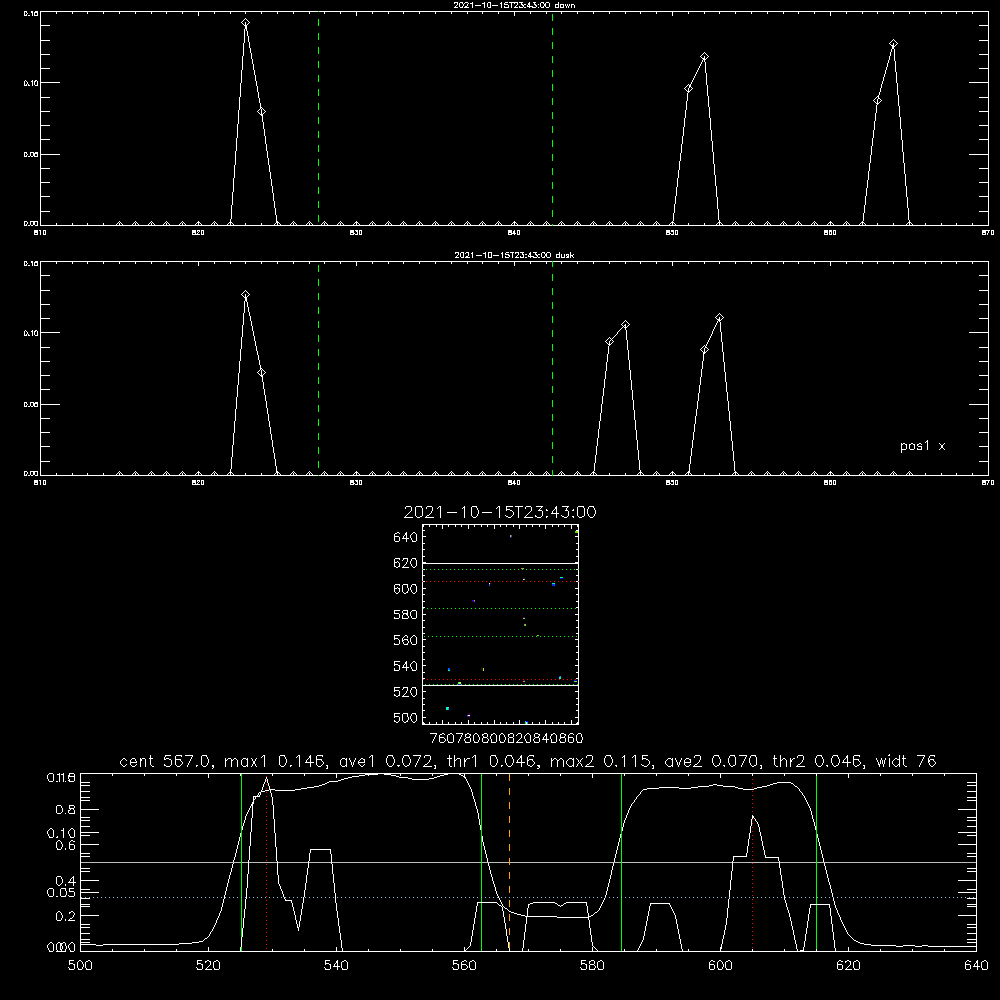Select the 'cent 567.0' value in bottom title
Viewport: 1000px width, 1000px height.
[x=165, y=761]
